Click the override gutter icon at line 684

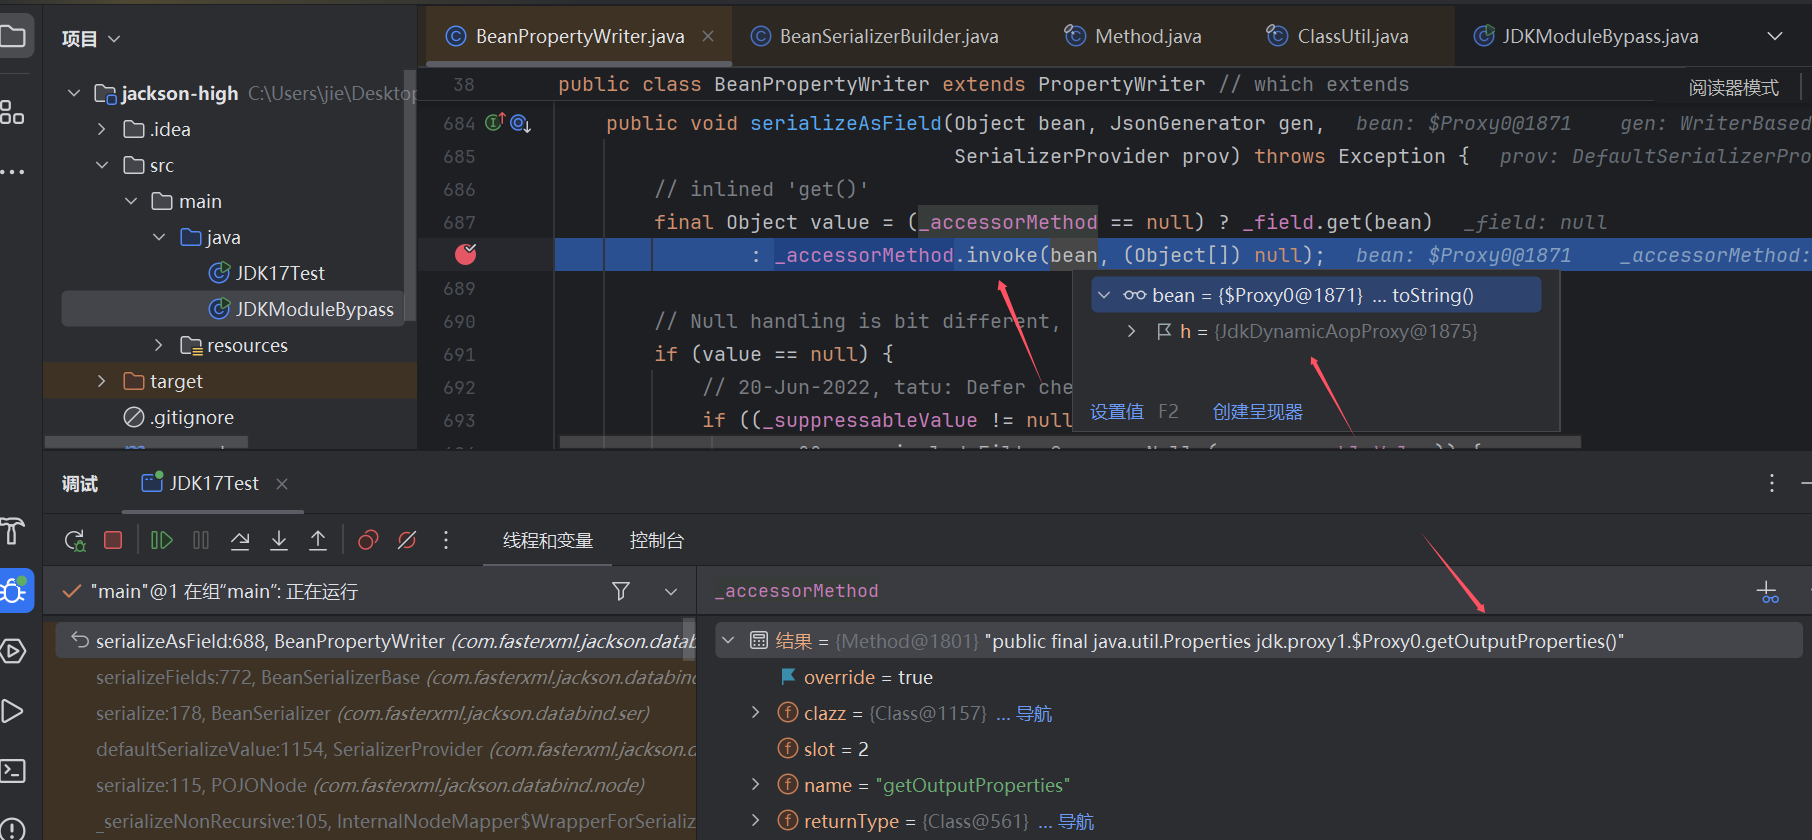494,123
